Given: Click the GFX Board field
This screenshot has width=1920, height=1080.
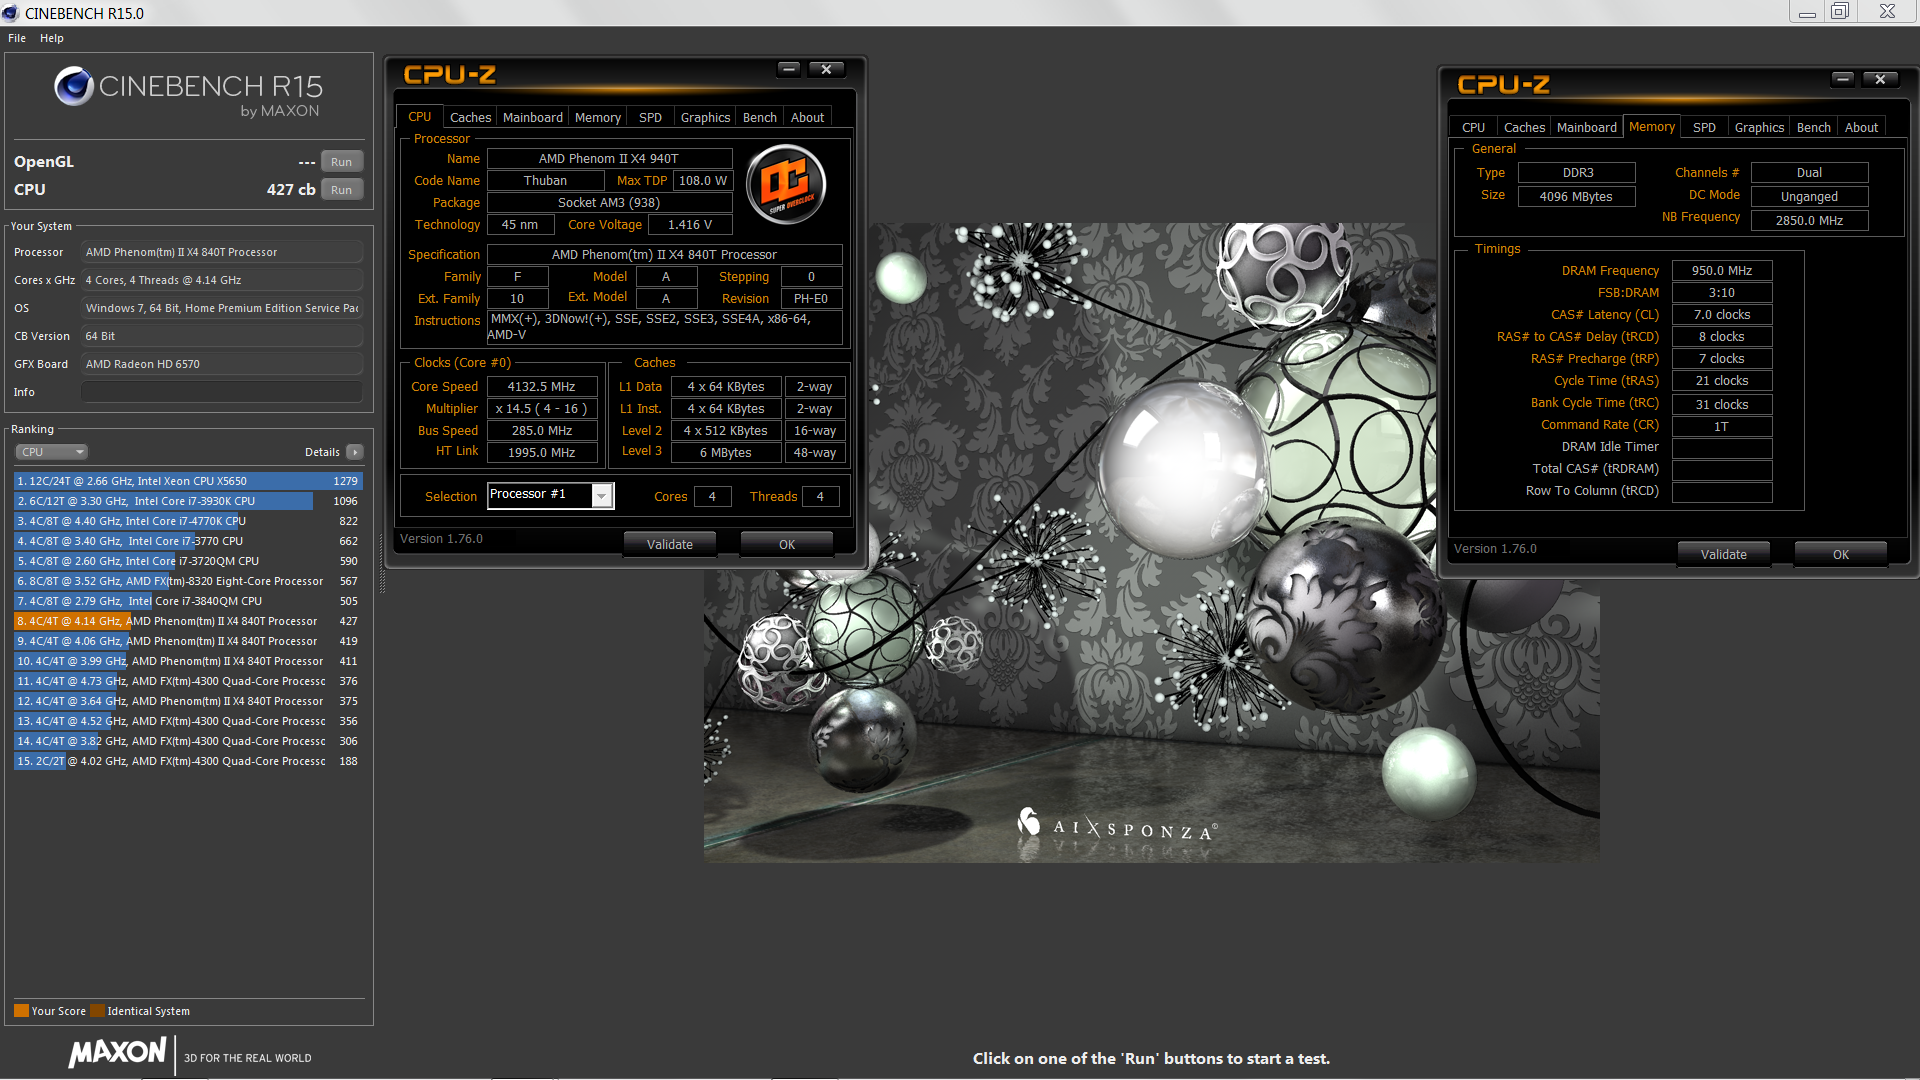Looking at the screenshot, I should coord(222,364).
